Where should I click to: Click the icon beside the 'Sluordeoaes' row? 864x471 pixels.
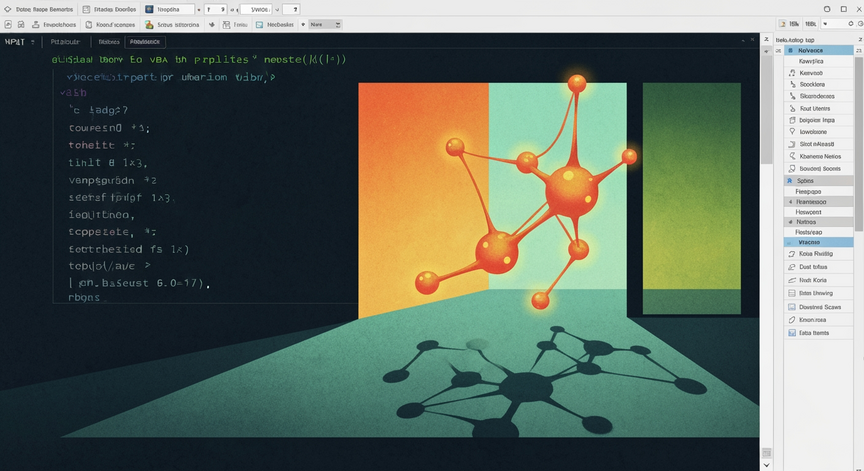click(792, 96)
